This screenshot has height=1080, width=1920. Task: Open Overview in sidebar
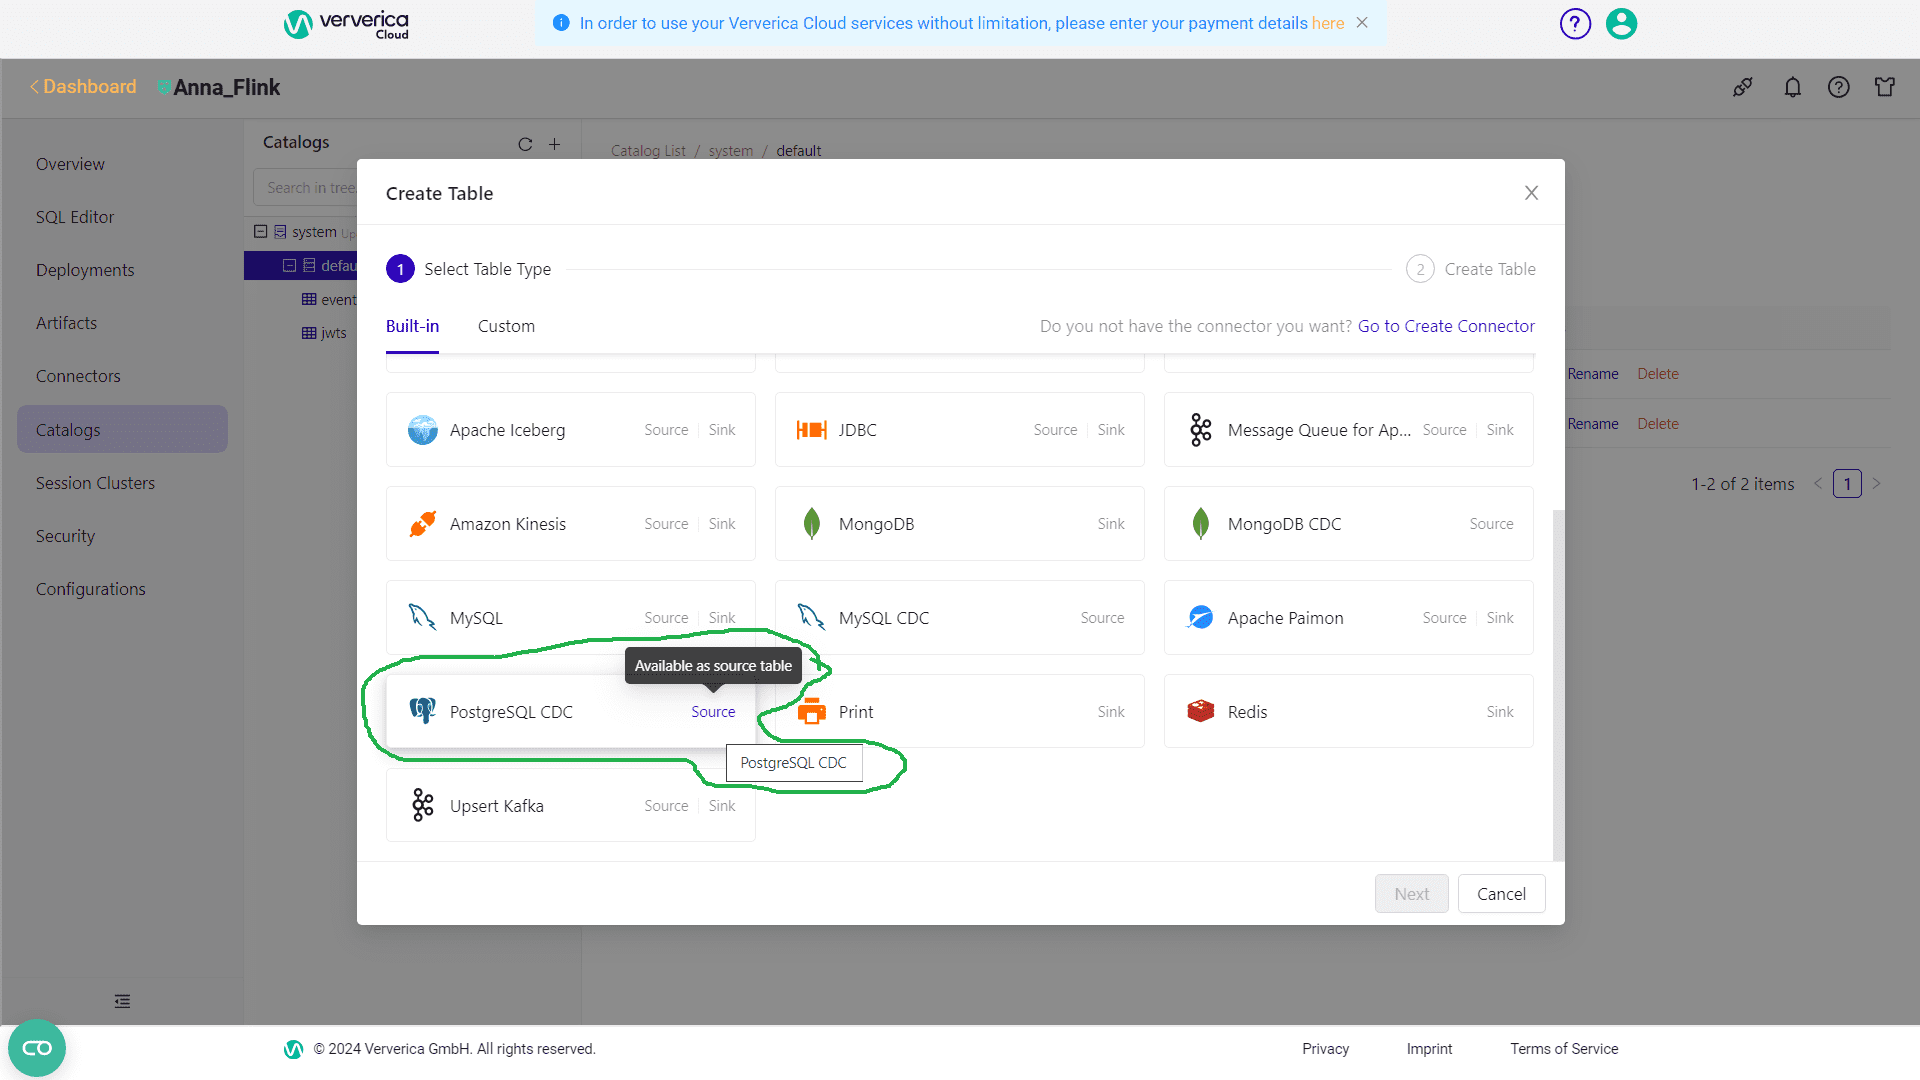(x=70, y=164)
